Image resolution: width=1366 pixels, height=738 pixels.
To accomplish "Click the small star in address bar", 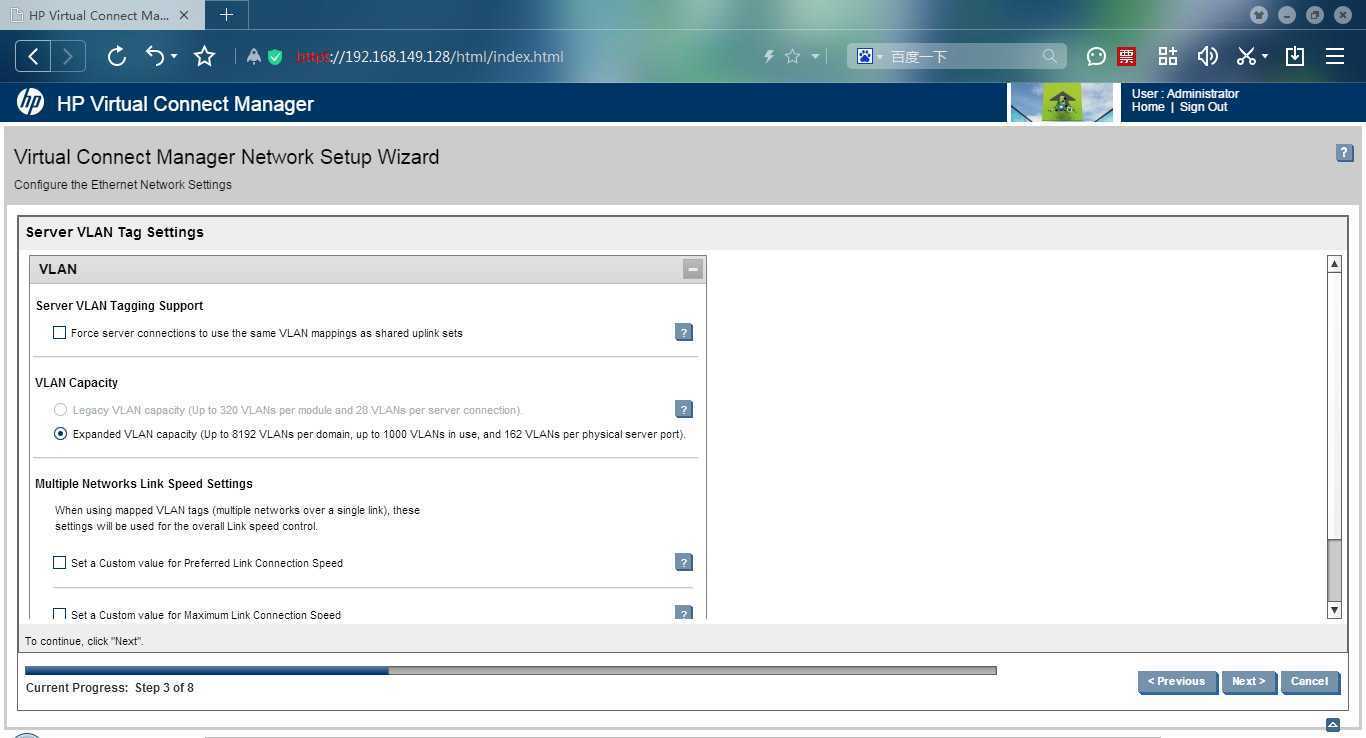I will (x=792, y=57).
